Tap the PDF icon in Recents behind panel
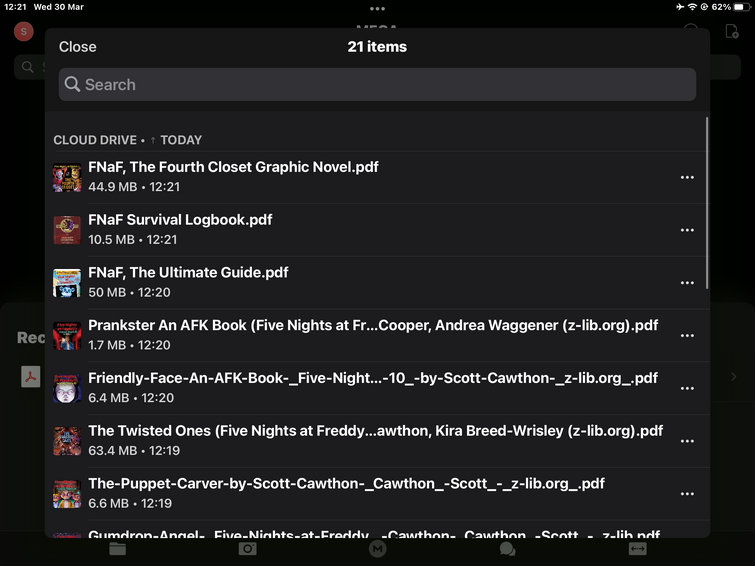Viewport: 755px width, 566px height. 31,377
